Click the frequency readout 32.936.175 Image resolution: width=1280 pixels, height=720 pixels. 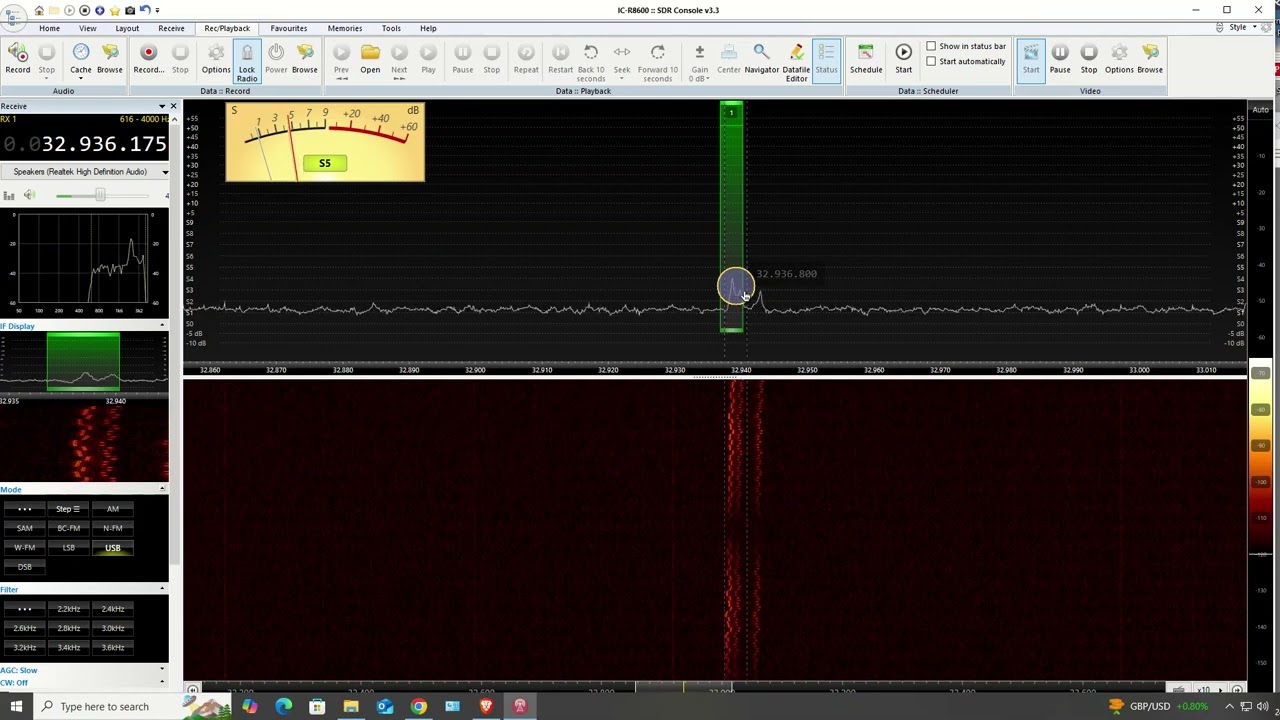[x=104, y=144]
